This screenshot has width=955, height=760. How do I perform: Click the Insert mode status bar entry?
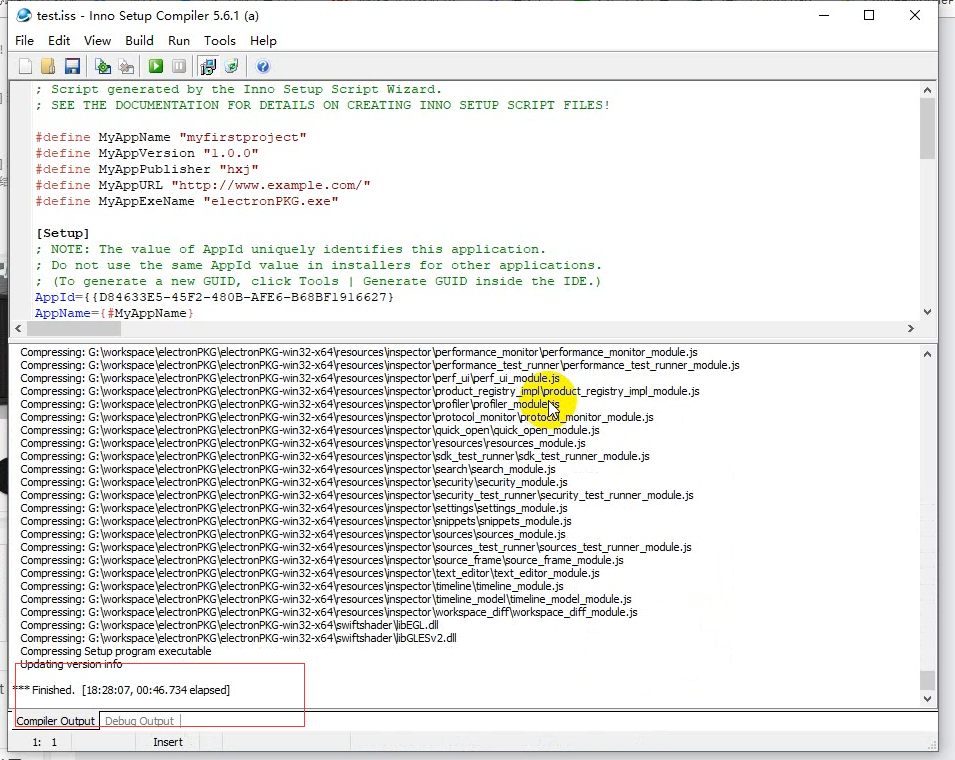tap(168, 742)
